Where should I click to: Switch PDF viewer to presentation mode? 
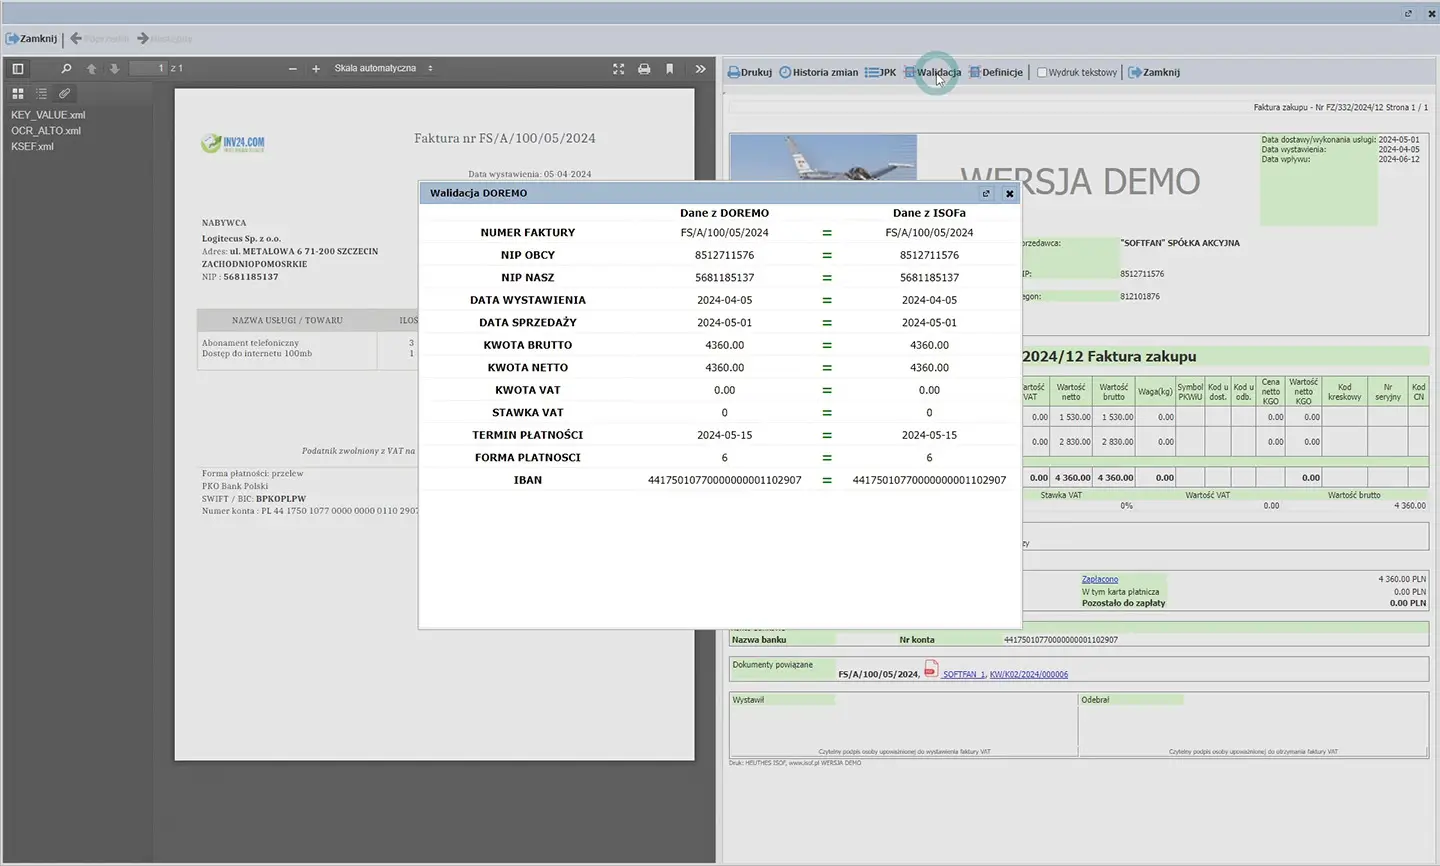tap(618, 69)
